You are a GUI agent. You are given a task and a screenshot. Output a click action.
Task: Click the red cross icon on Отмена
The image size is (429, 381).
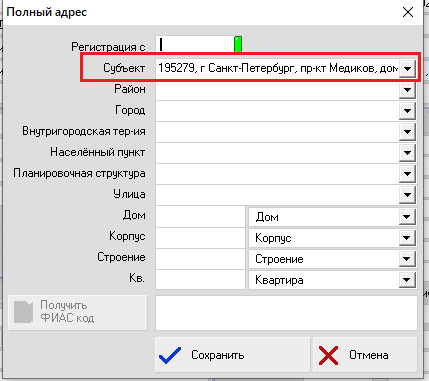(x=328, y=355)
